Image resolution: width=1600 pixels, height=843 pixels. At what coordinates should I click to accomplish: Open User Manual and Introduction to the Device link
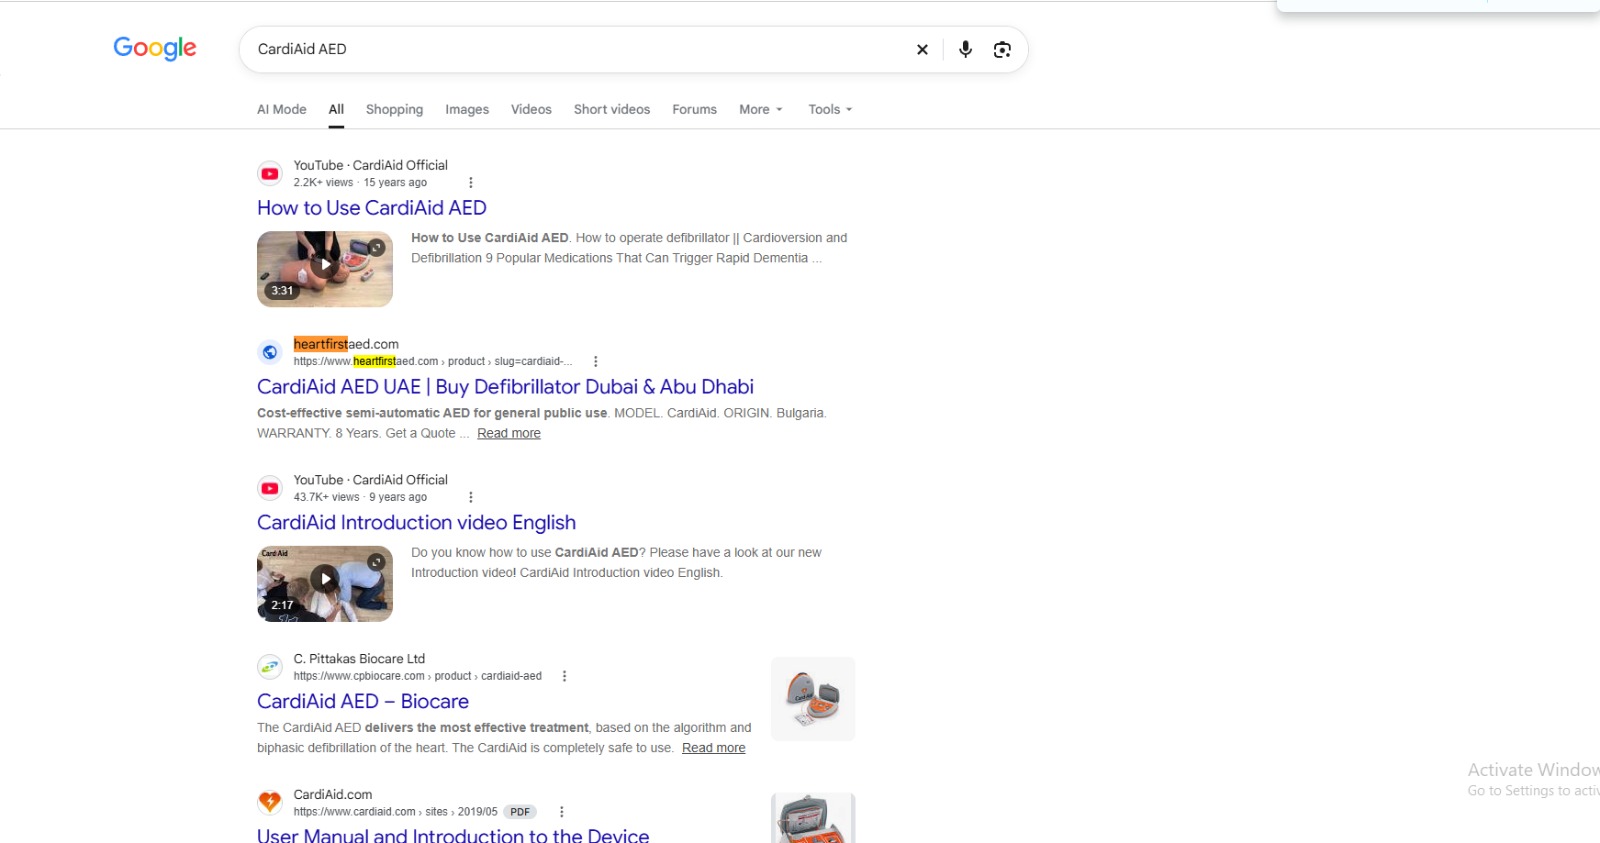pyautogui.click(x=453, y=835)
